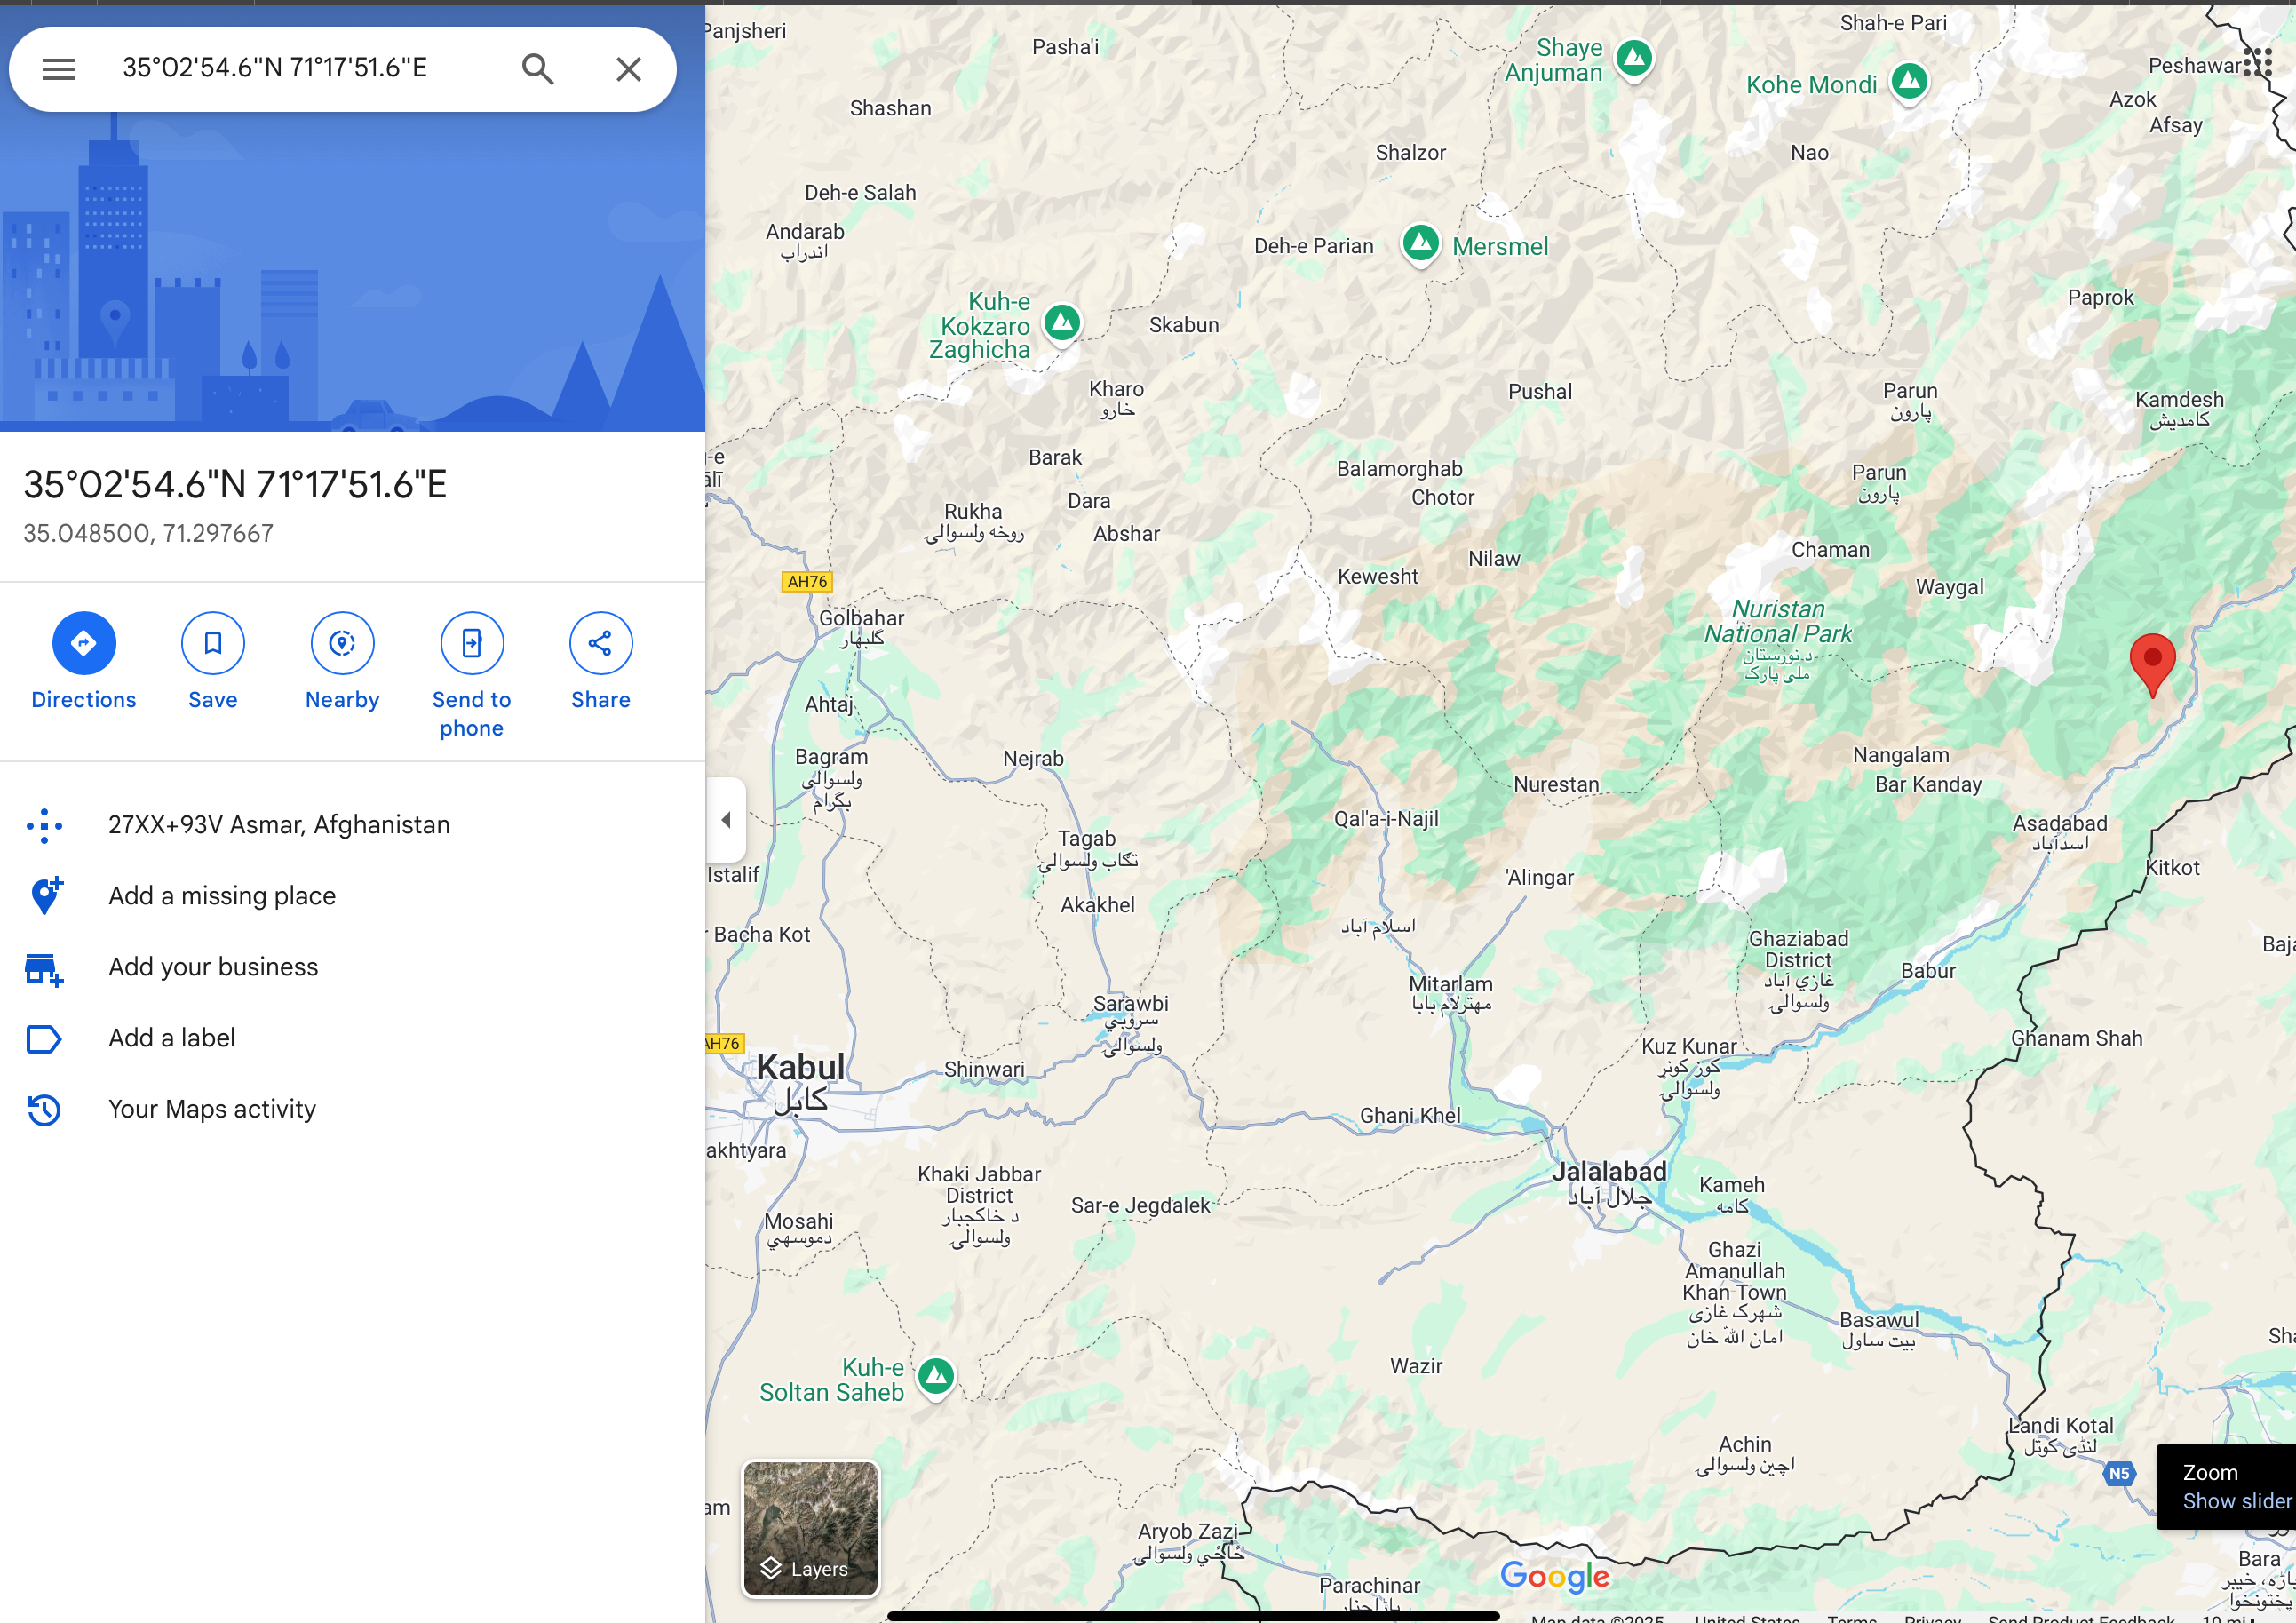Open the Layers map type thumbnail
2296x1623 pixels.
click(810, 1528)
